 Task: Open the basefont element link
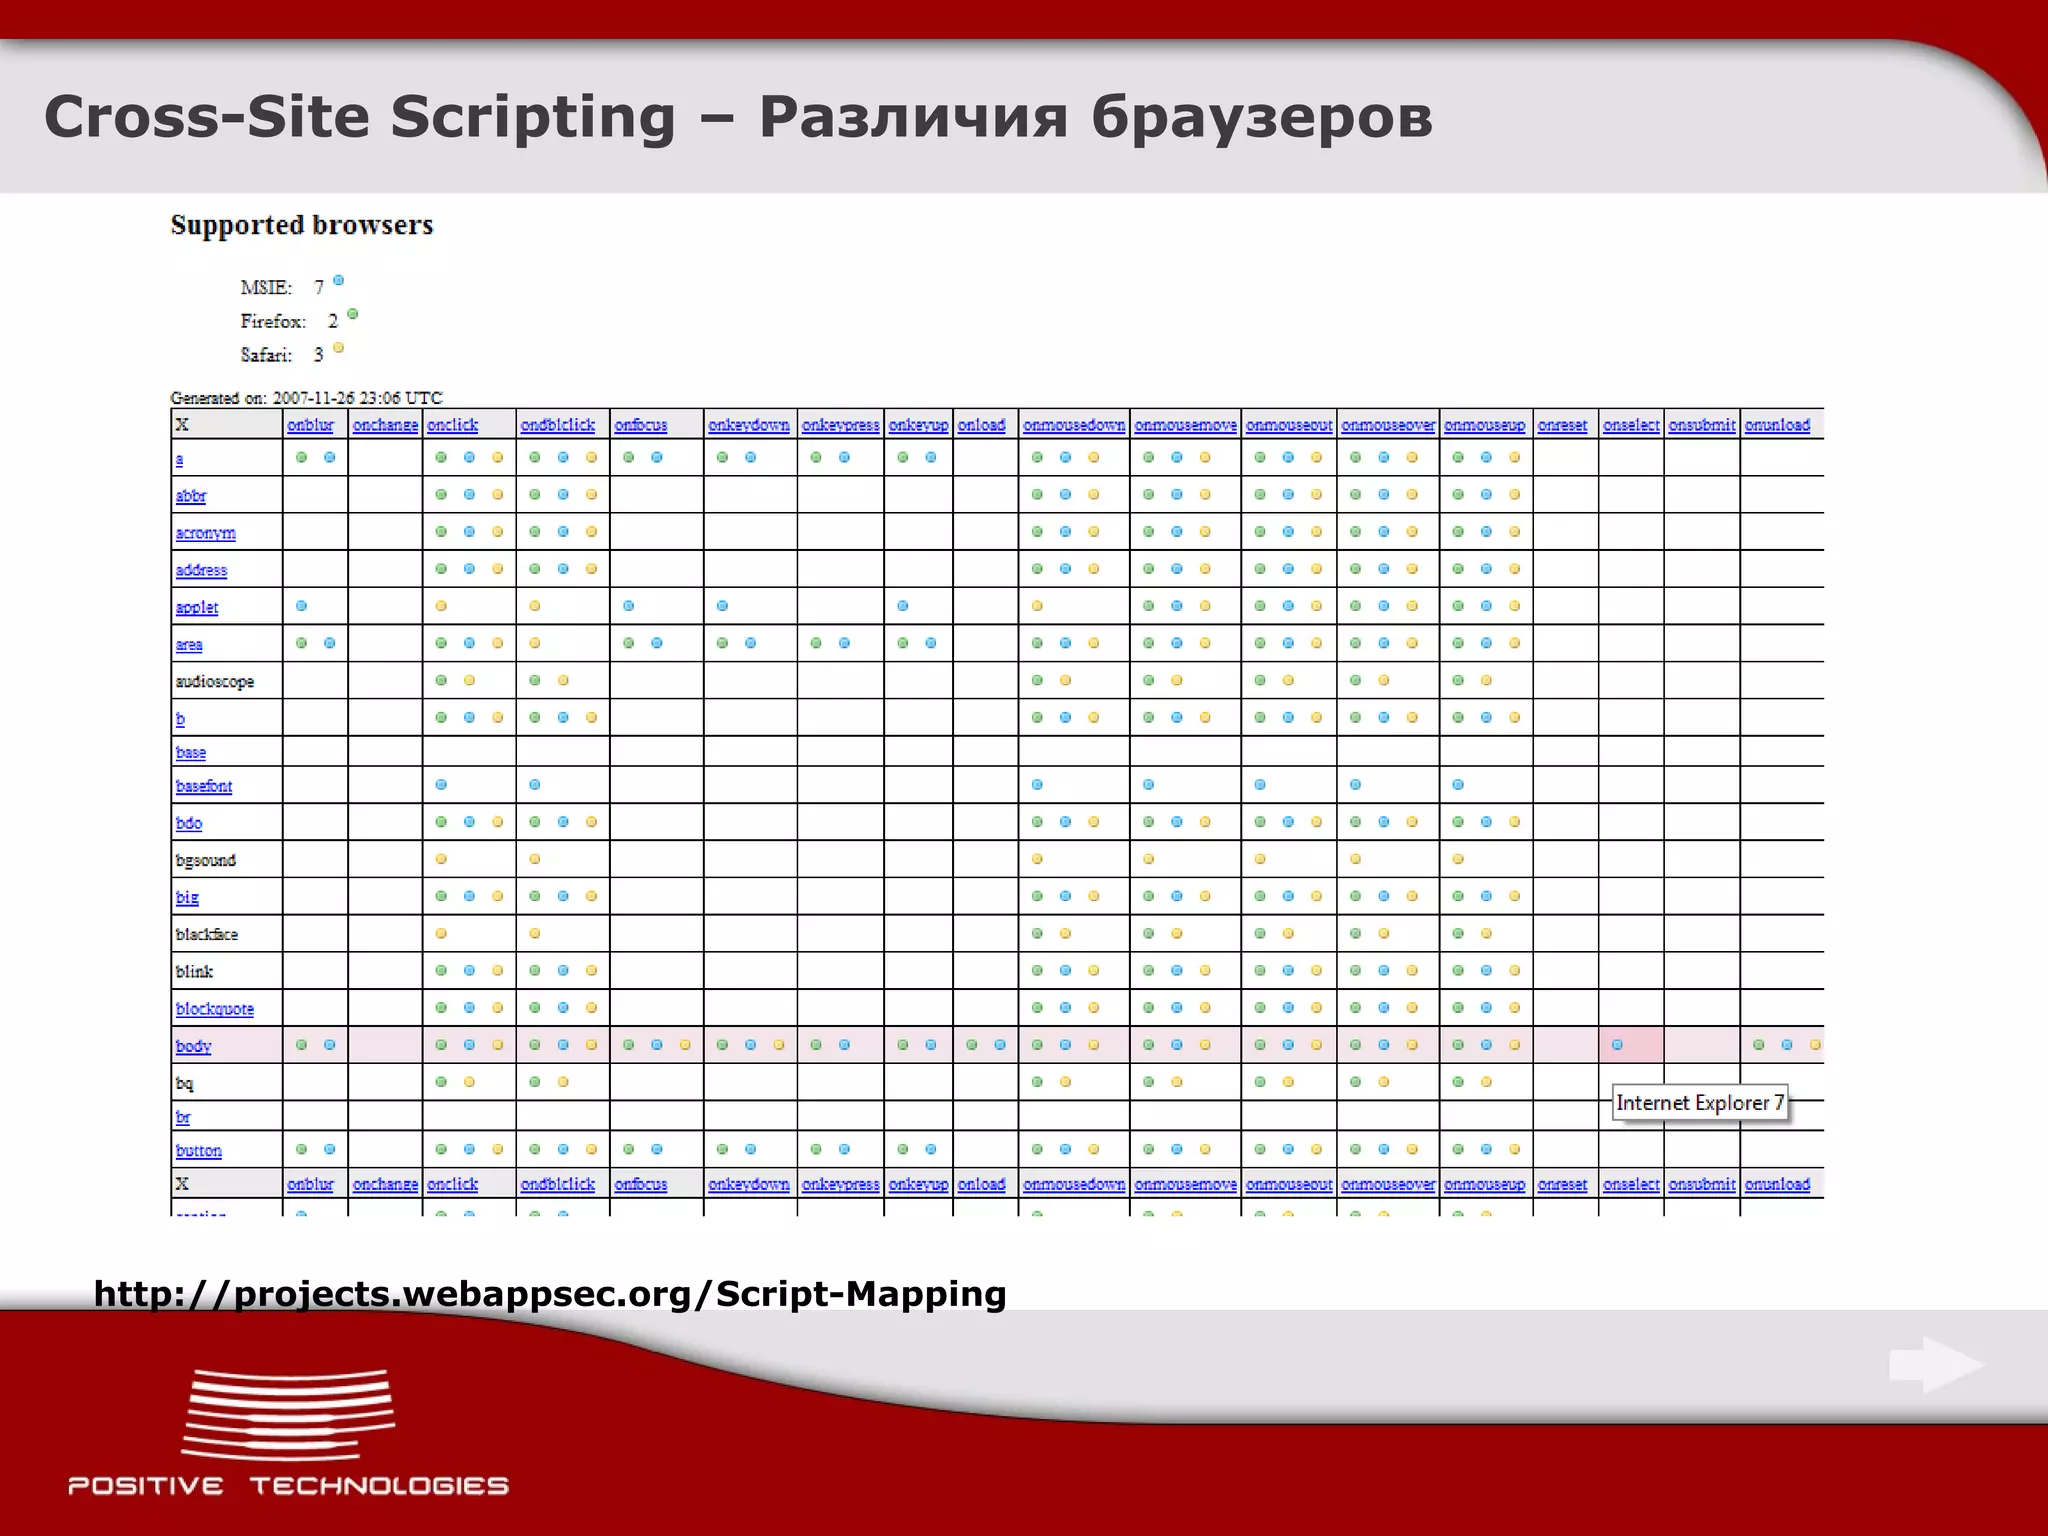pos(204,786)
